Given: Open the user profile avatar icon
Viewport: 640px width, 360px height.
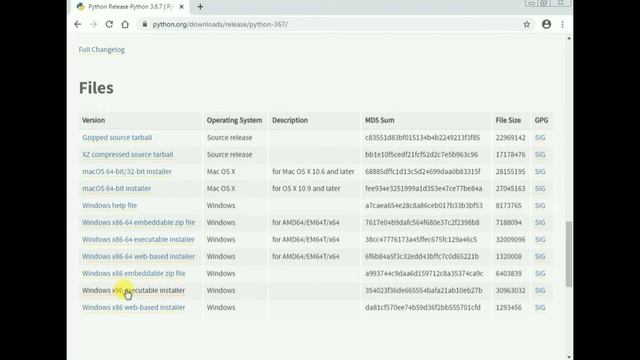Looking at the screenshot, I should click(546, 24).
